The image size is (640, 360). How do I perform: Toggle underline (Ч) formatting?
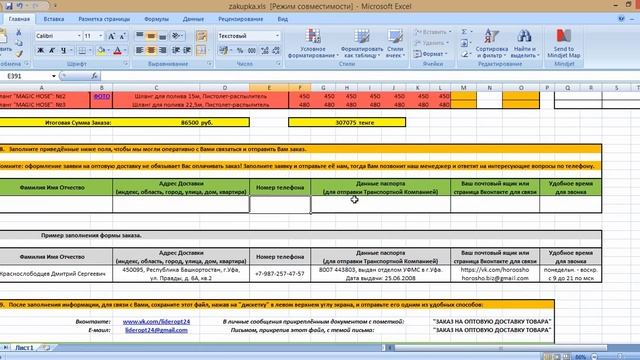pos(63,51)
